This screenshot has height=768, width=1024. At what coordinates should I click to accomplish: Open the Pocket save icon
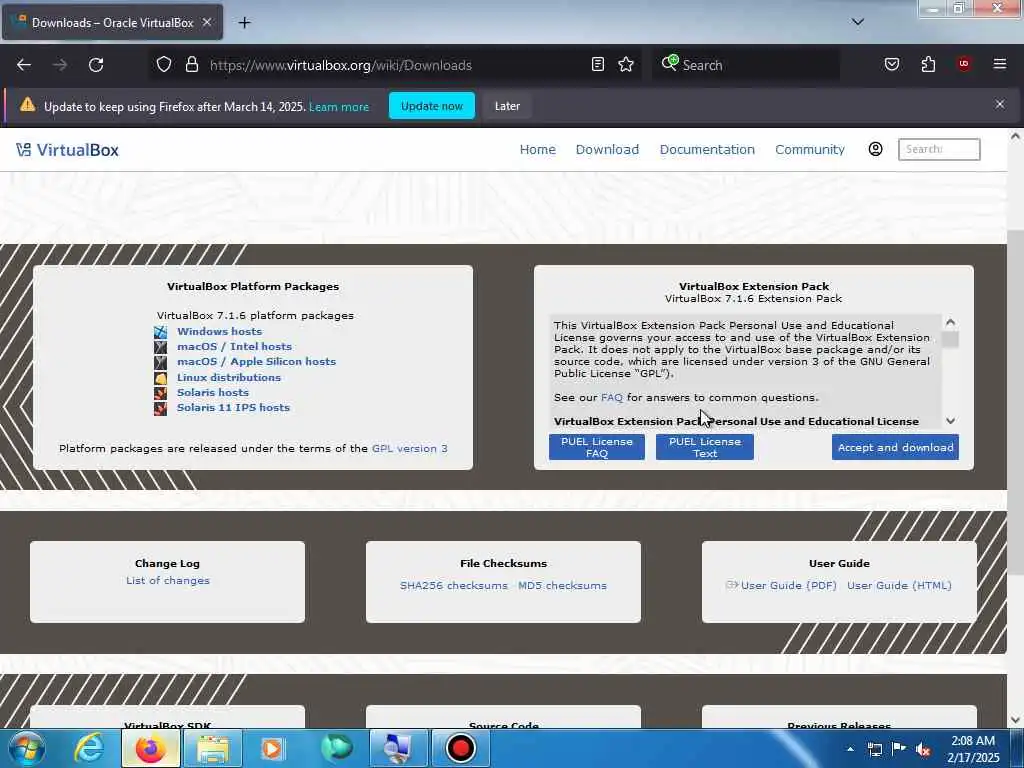coord(892,65)
